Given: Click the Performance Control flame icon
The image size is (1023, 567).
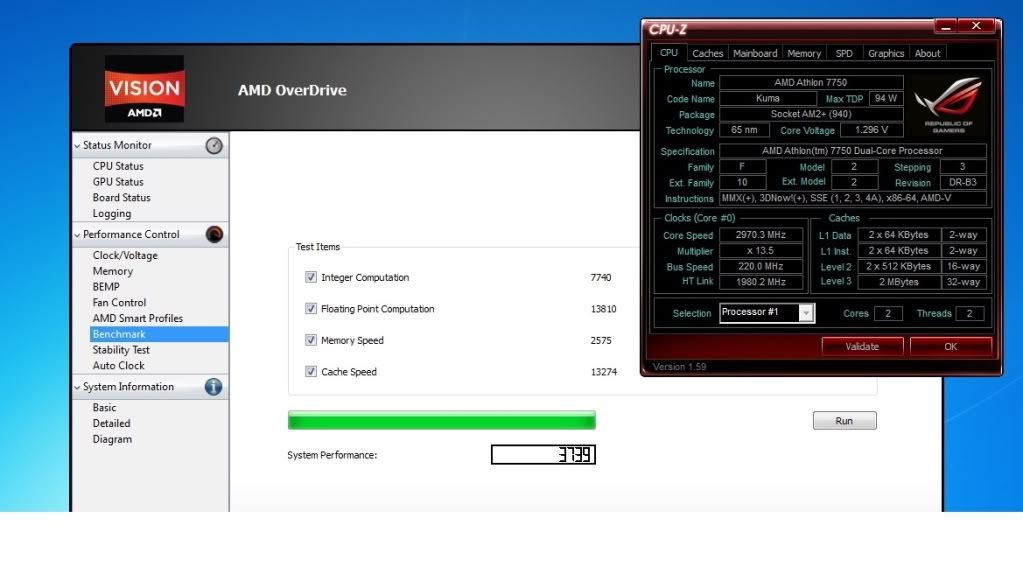Looking at the screenshot, I should [214, 234].
